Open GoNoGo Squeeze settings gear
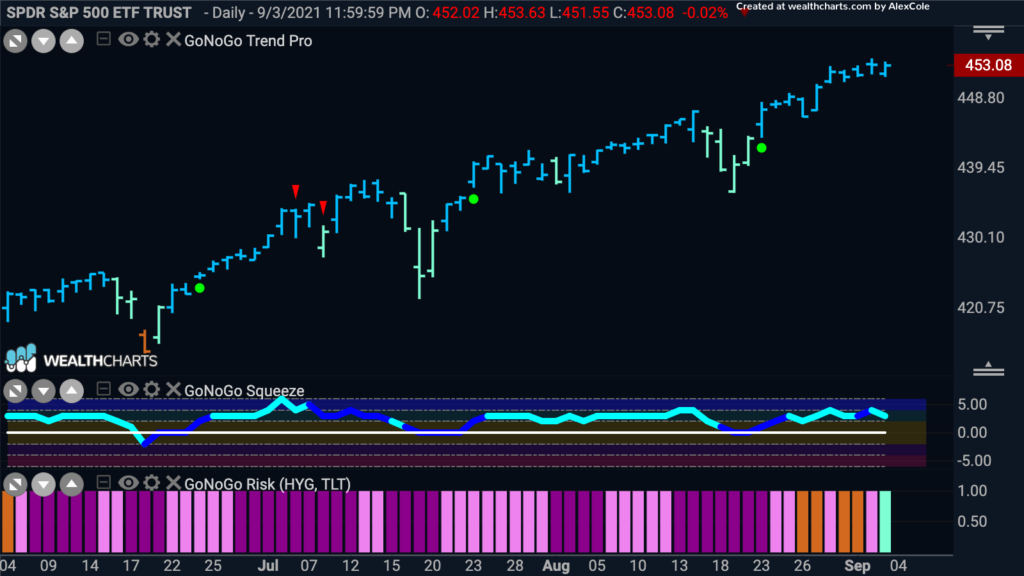This screenshot has height=576, width=1024. (x=152, y=389)
